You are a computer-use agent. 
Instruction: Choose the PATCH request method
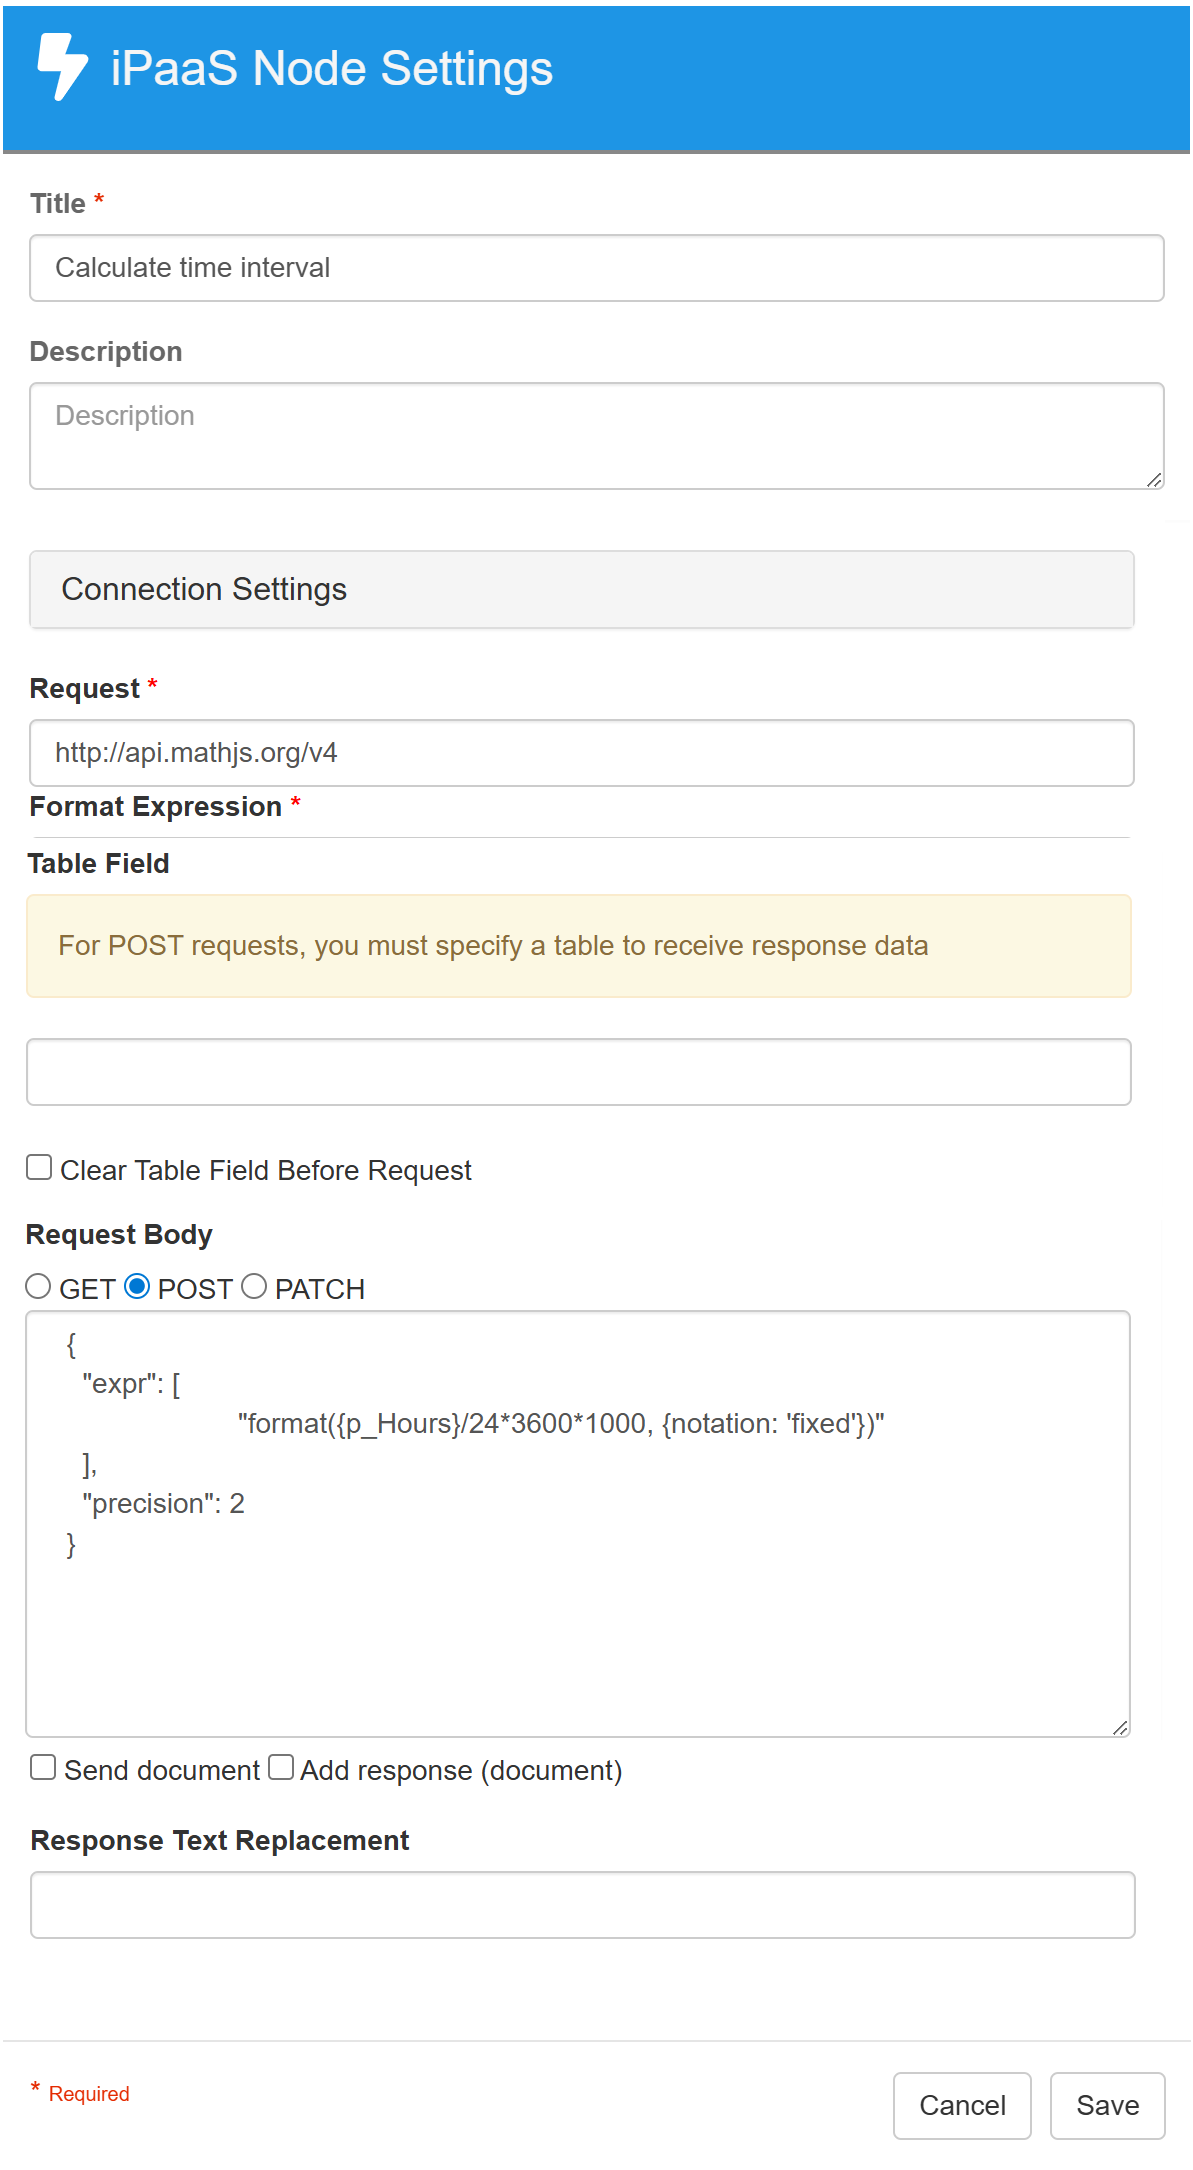point(254,1287)
